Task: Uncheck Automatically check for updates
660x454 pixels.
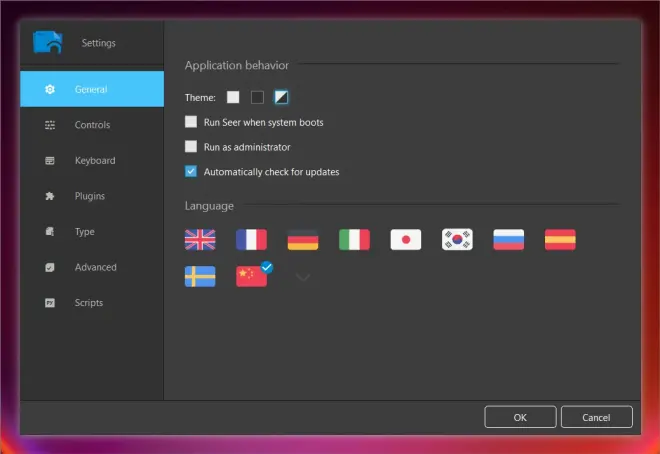Action: 191,171
